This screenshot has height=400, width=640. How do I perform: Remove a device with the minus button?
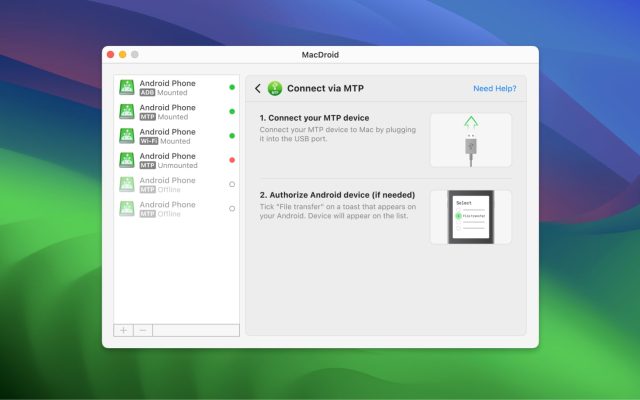click(143, 330)
